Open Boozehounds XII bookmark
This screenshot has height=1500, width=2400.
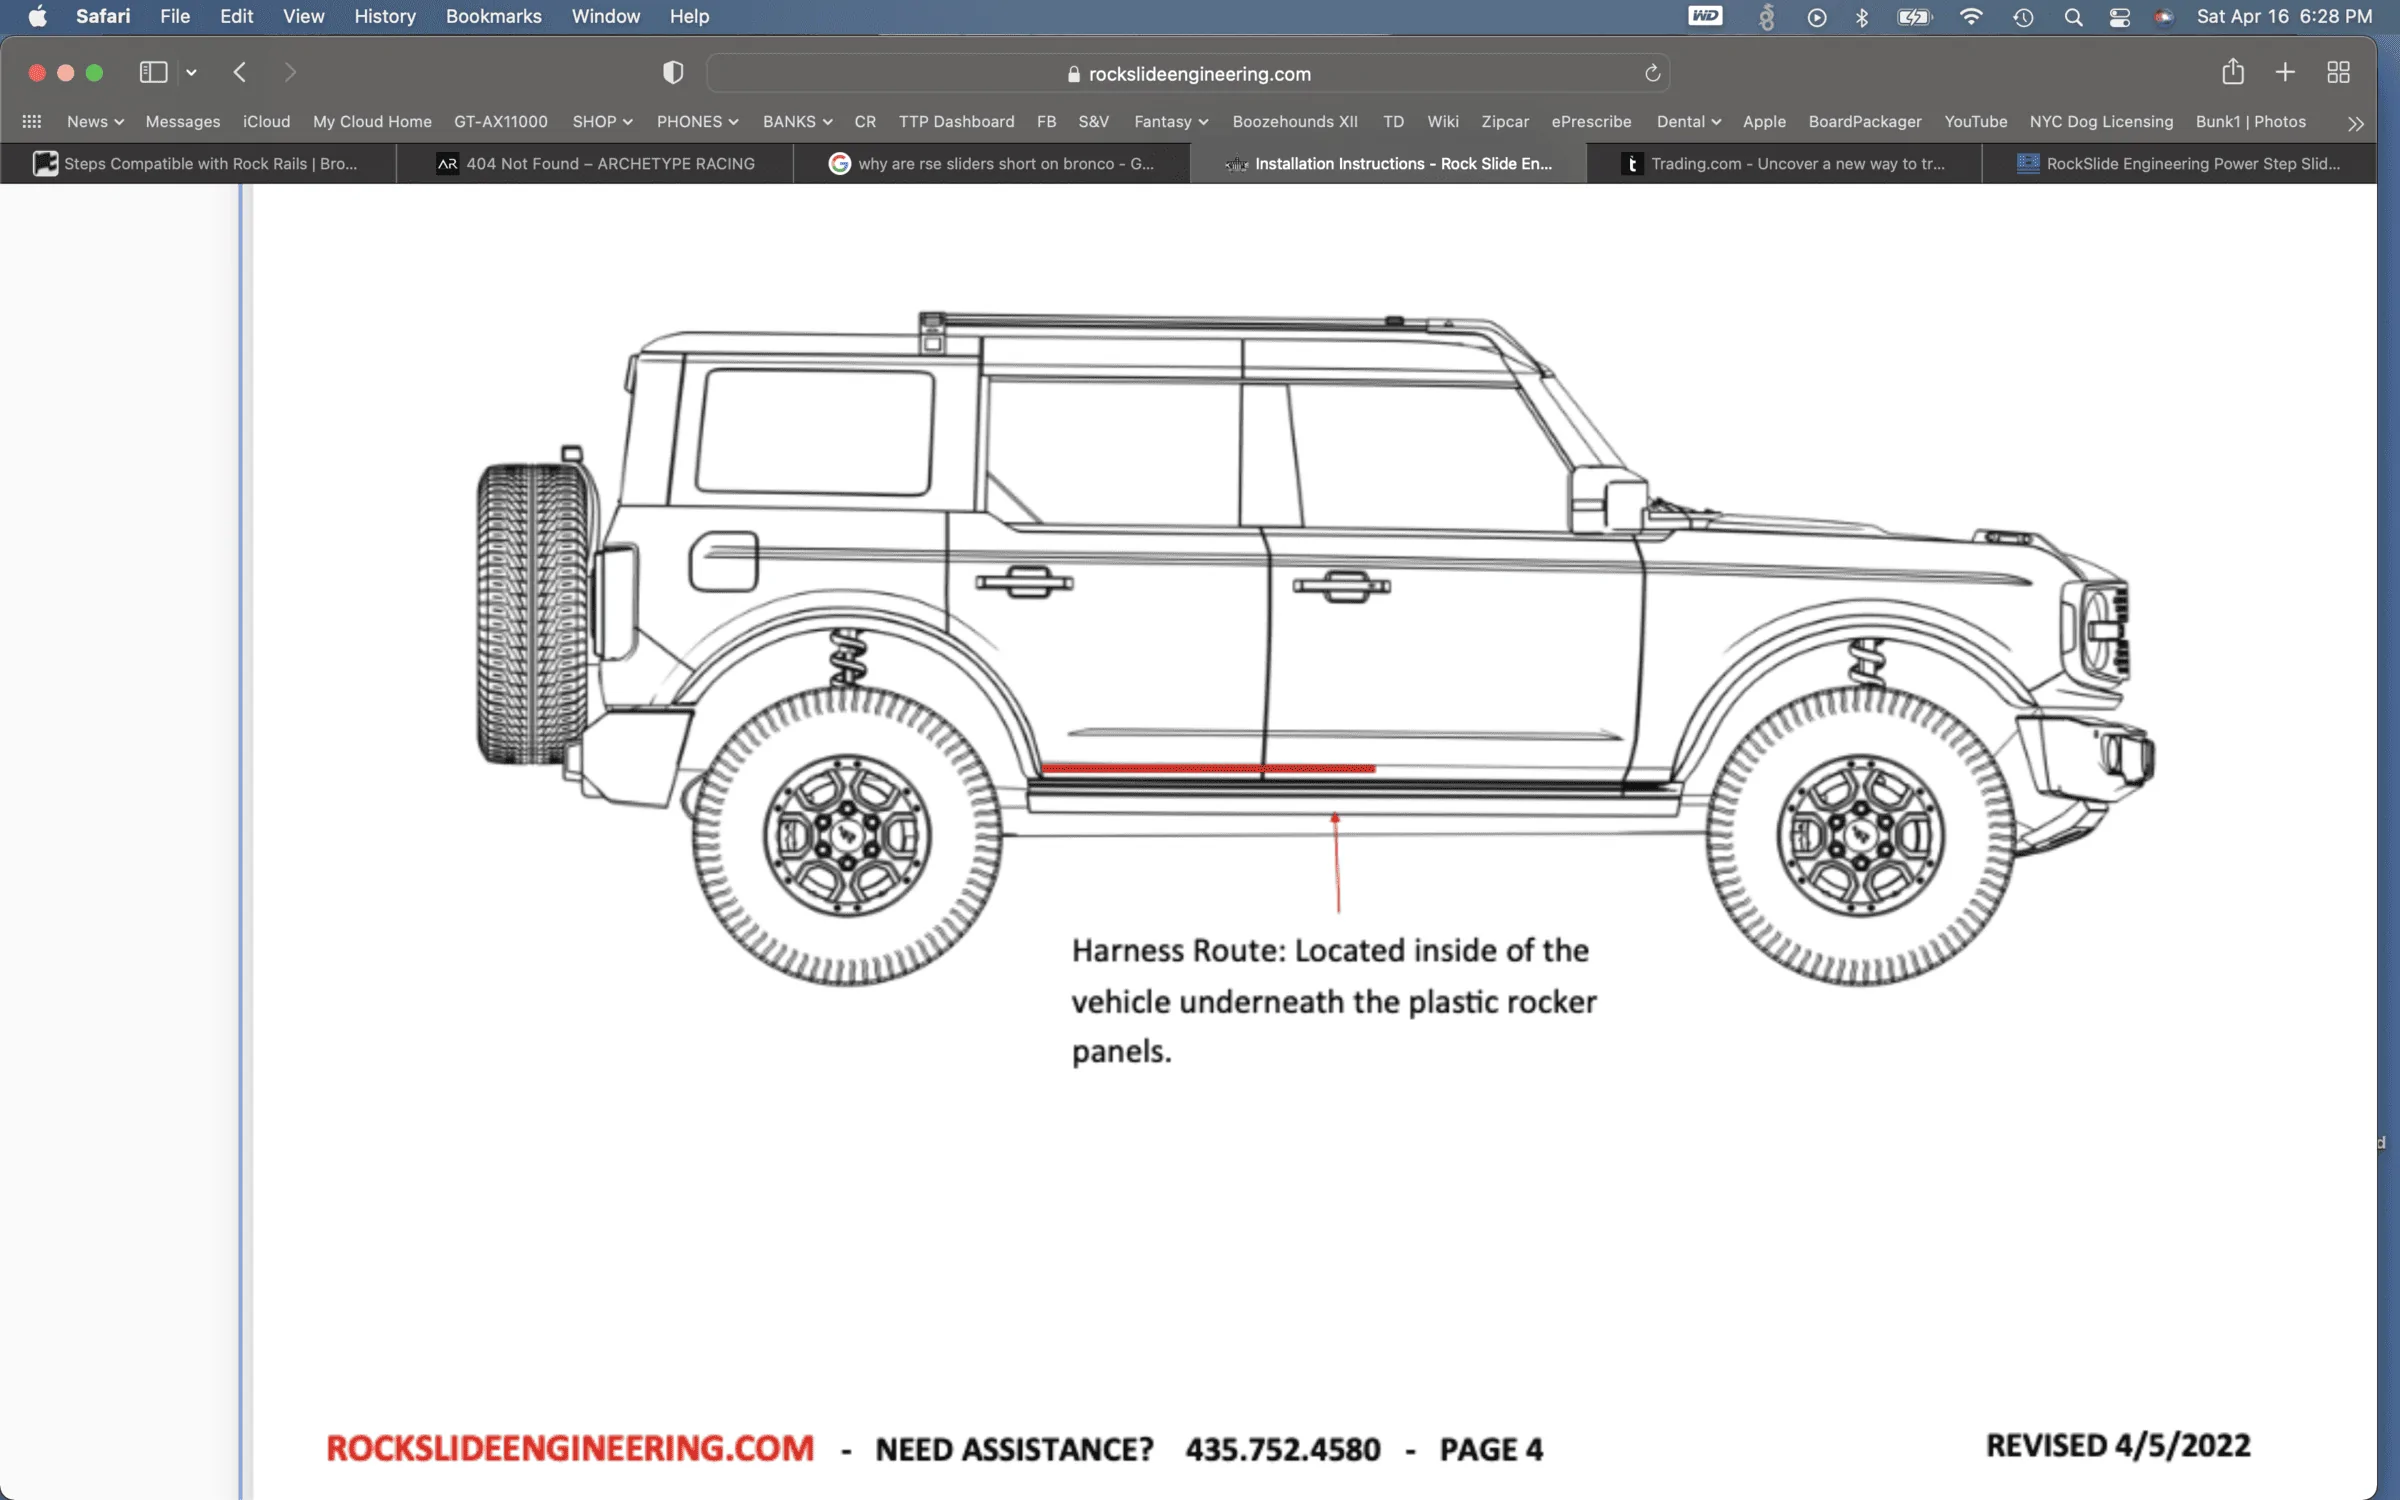(x=1294, y=121)
